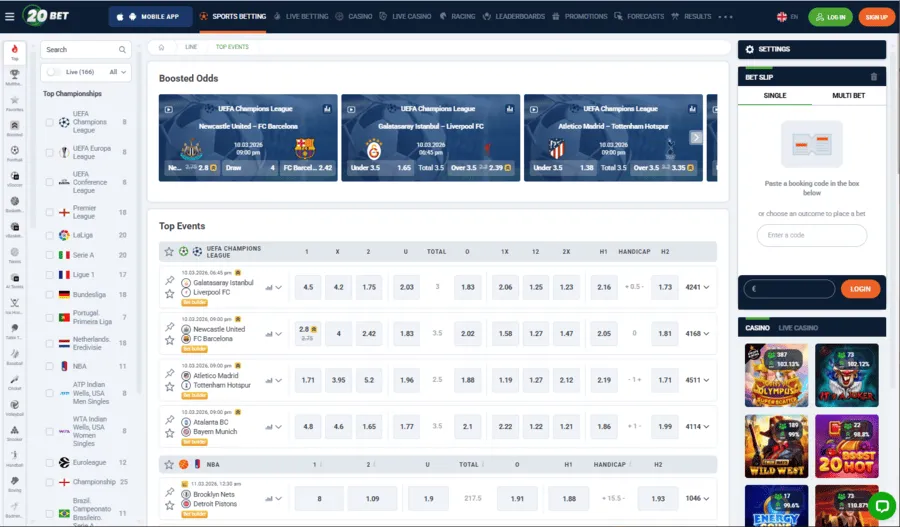The image size is (900, 527).
Task: Expand 4241 more markets for Galatasaray match
Action: (x=697, y=287)
